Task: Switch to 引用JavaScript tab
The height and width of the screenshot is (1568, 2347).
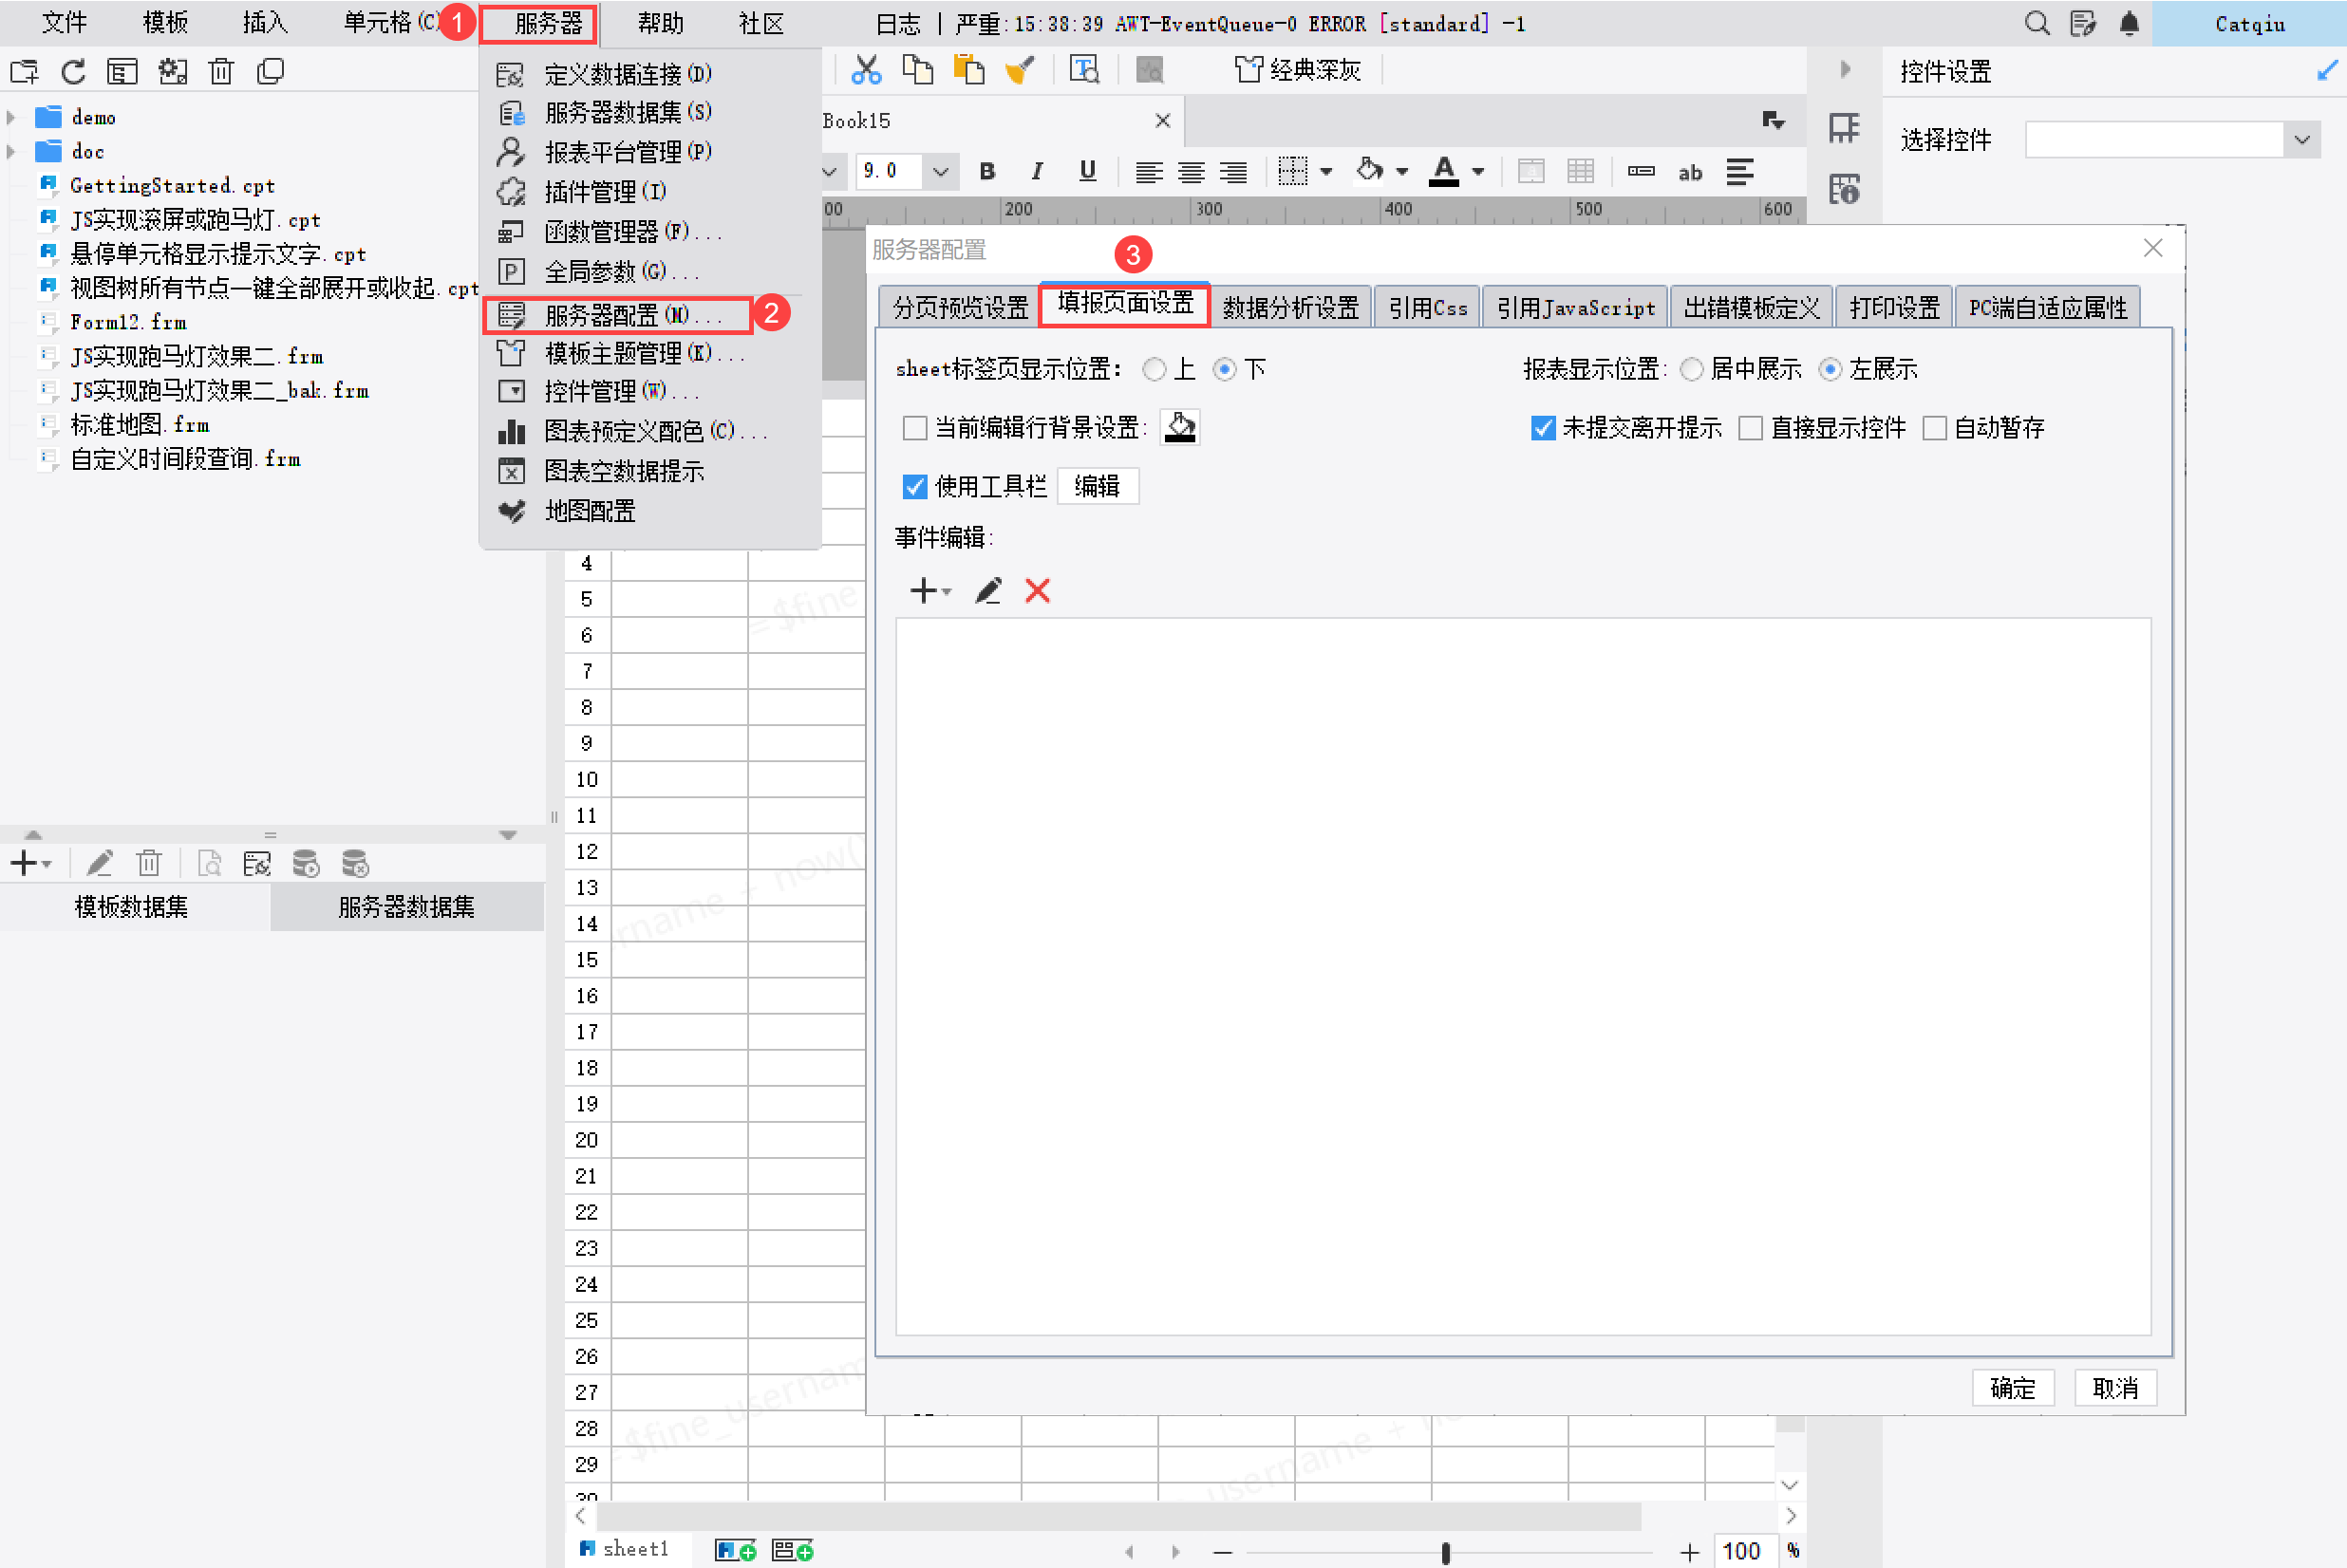Action: [x=1575, y=308]
